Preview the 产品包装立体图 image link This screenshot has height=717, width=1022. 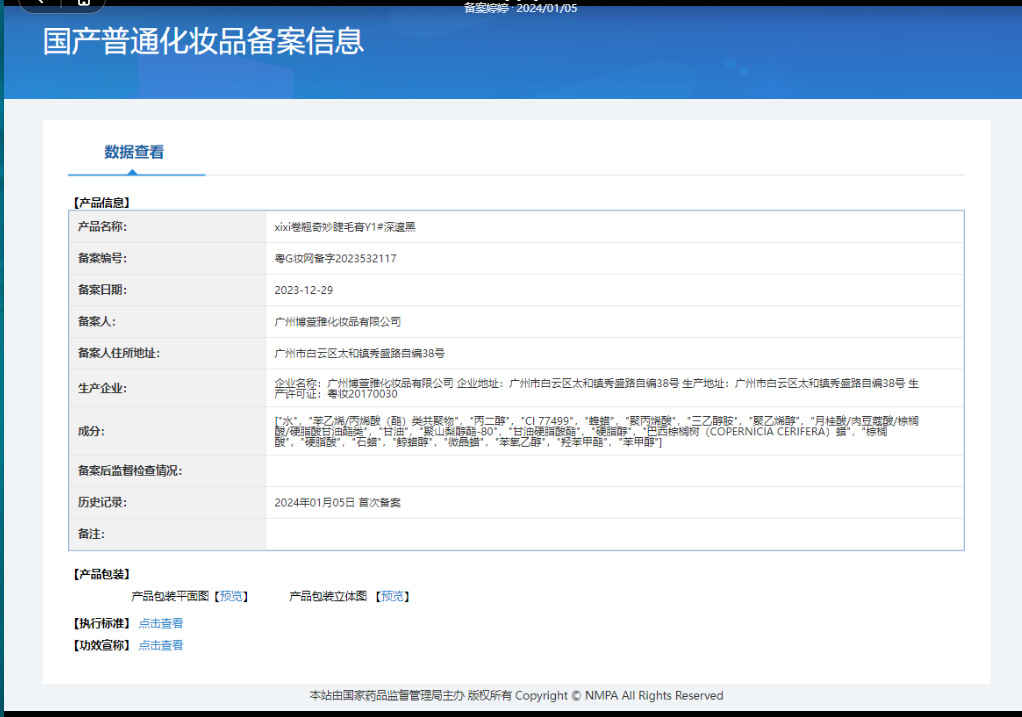click(392, 596)
